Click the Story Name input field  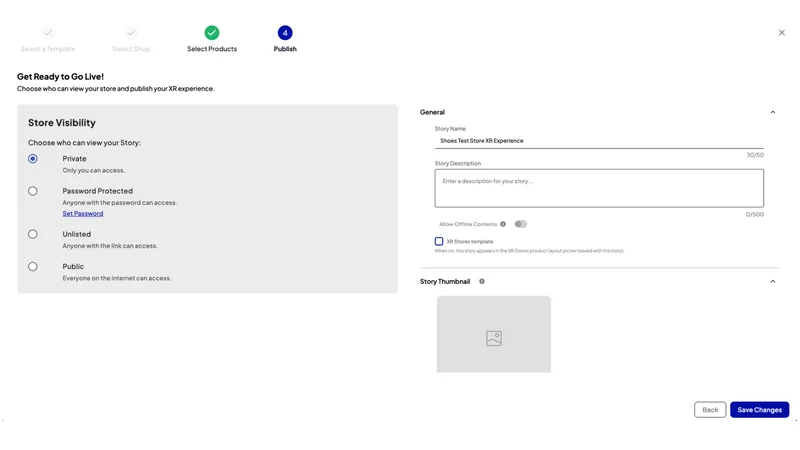click(599, 141)
